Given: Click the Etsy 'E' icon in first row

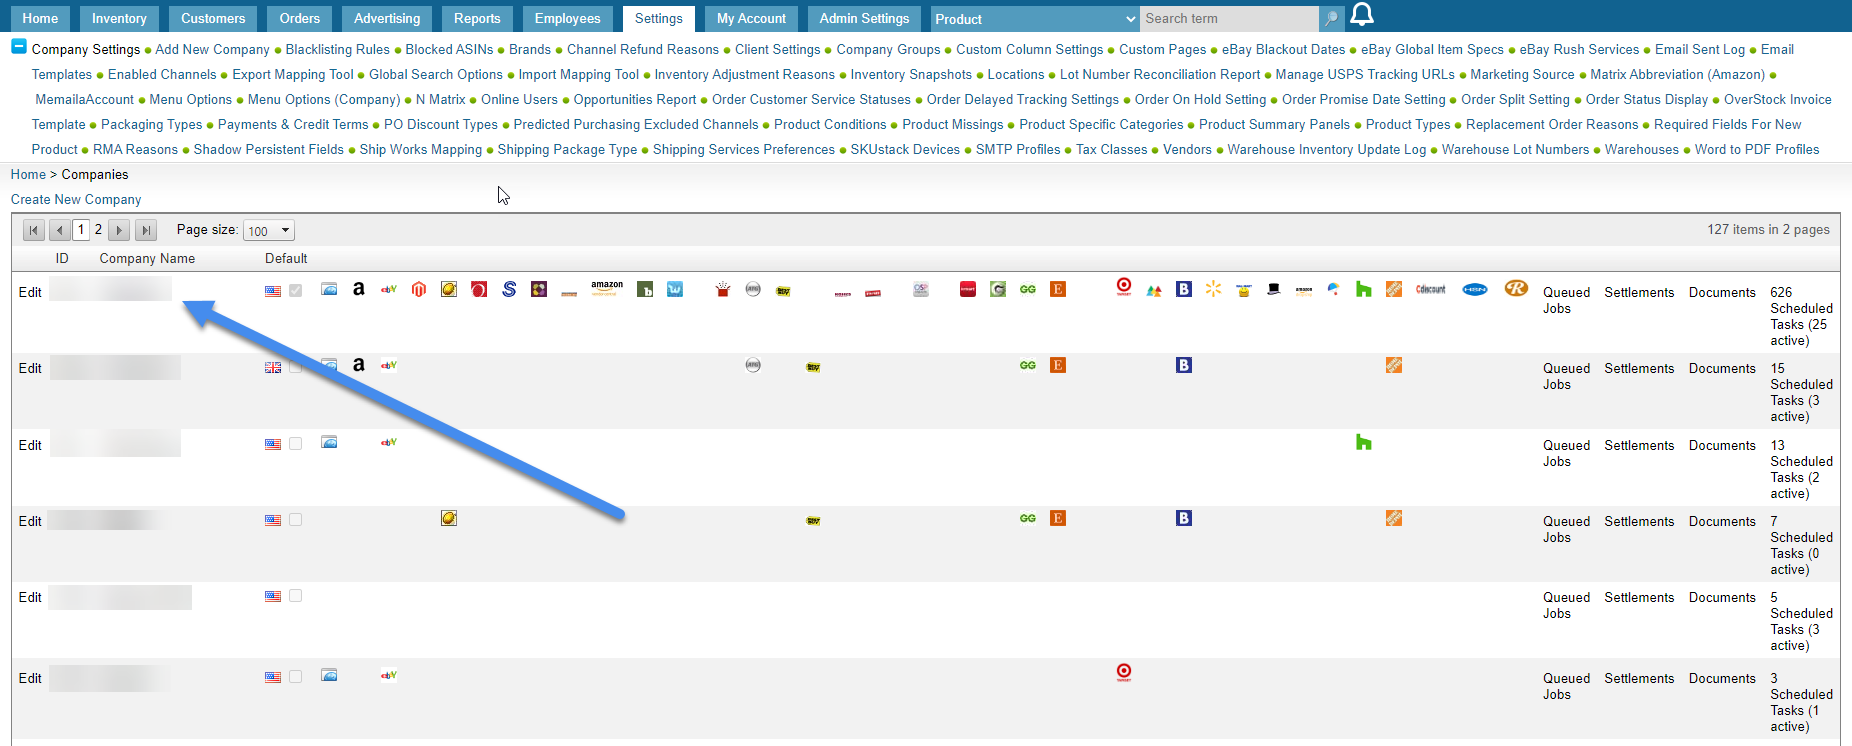Looking at the screenshot, I should coord(1058,289).
